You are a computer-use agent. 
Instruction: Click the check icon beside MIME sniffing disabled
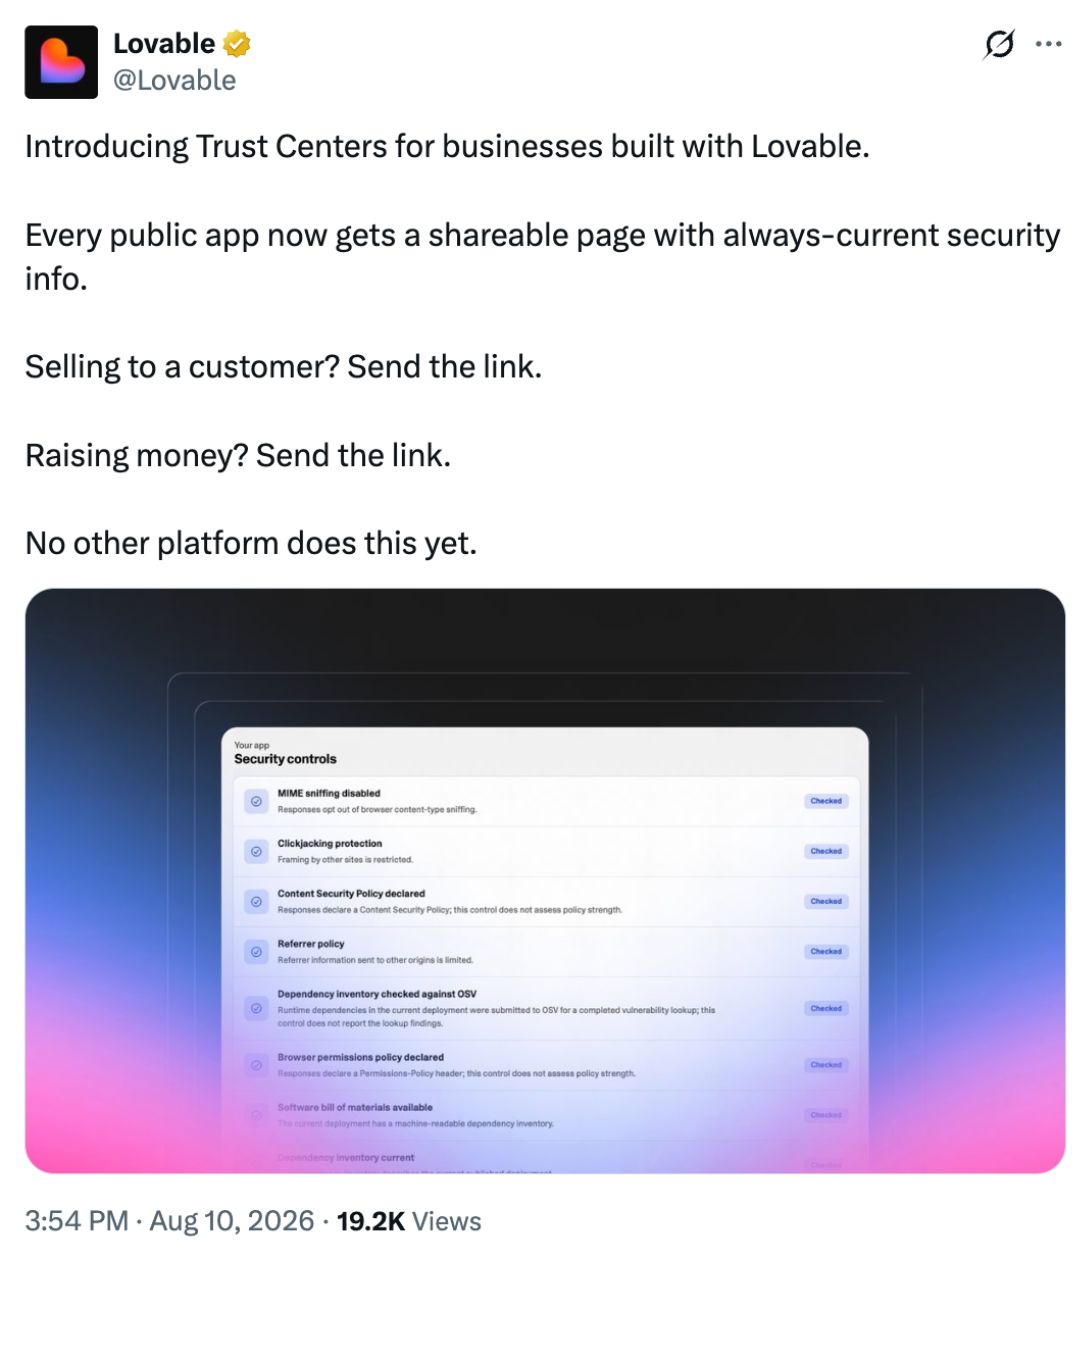[x=256, y=801]
